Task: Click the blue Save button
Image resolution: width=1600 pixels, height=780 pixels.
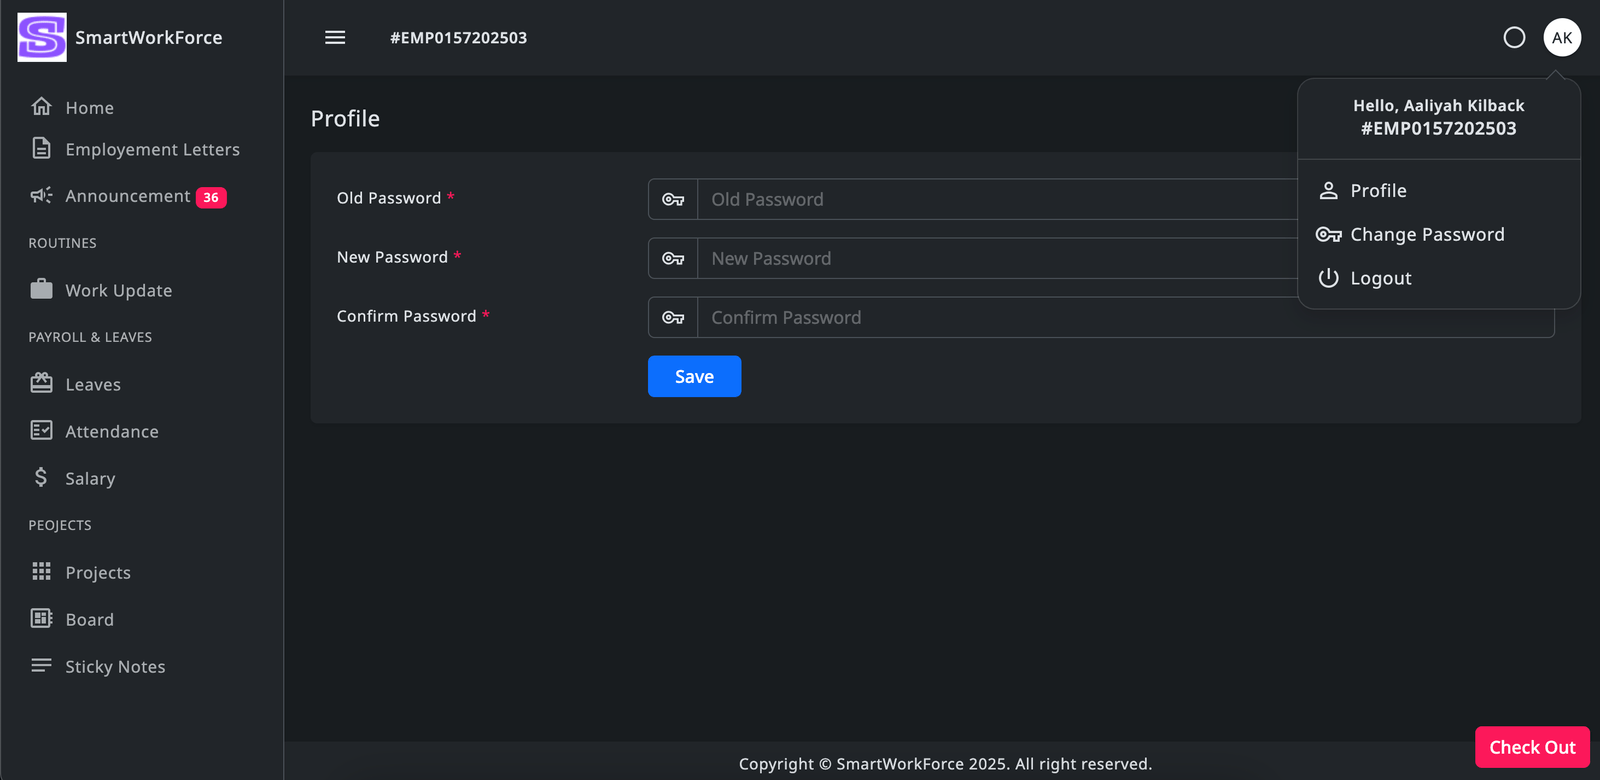Action: tap(694, 377)
